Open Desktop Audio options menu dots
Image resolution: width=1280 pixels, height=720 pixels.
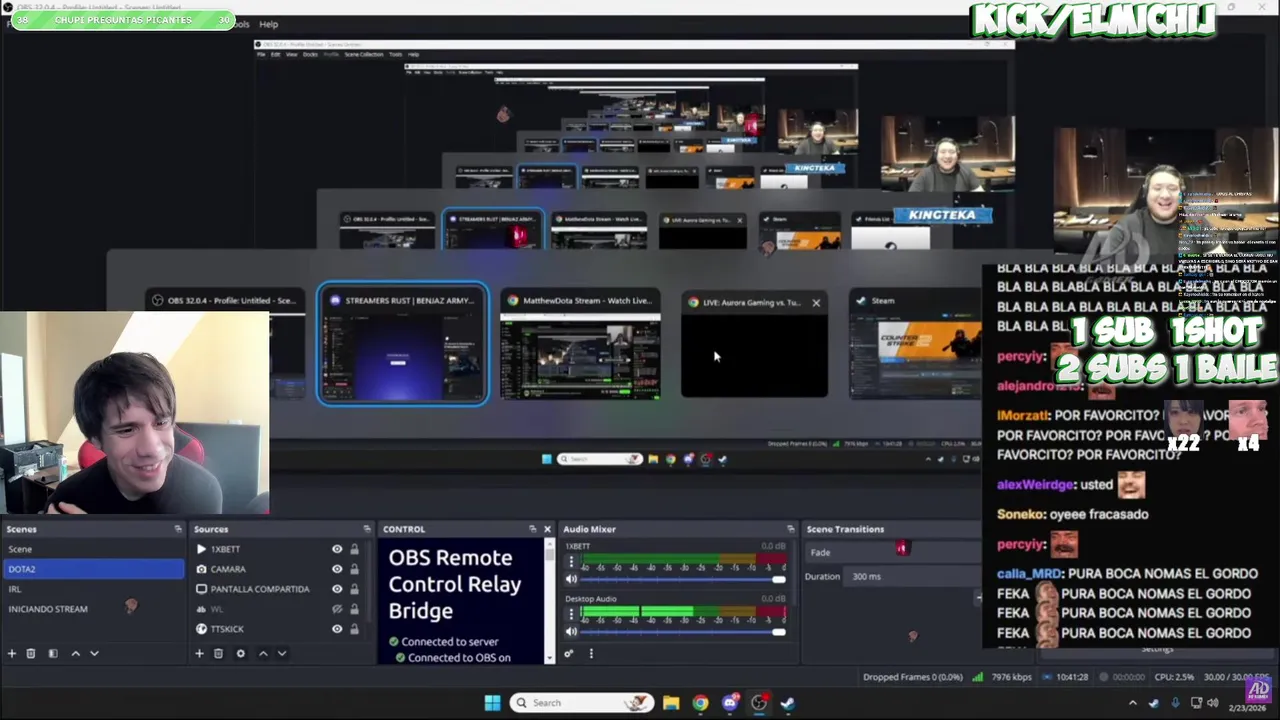[571, 613]
